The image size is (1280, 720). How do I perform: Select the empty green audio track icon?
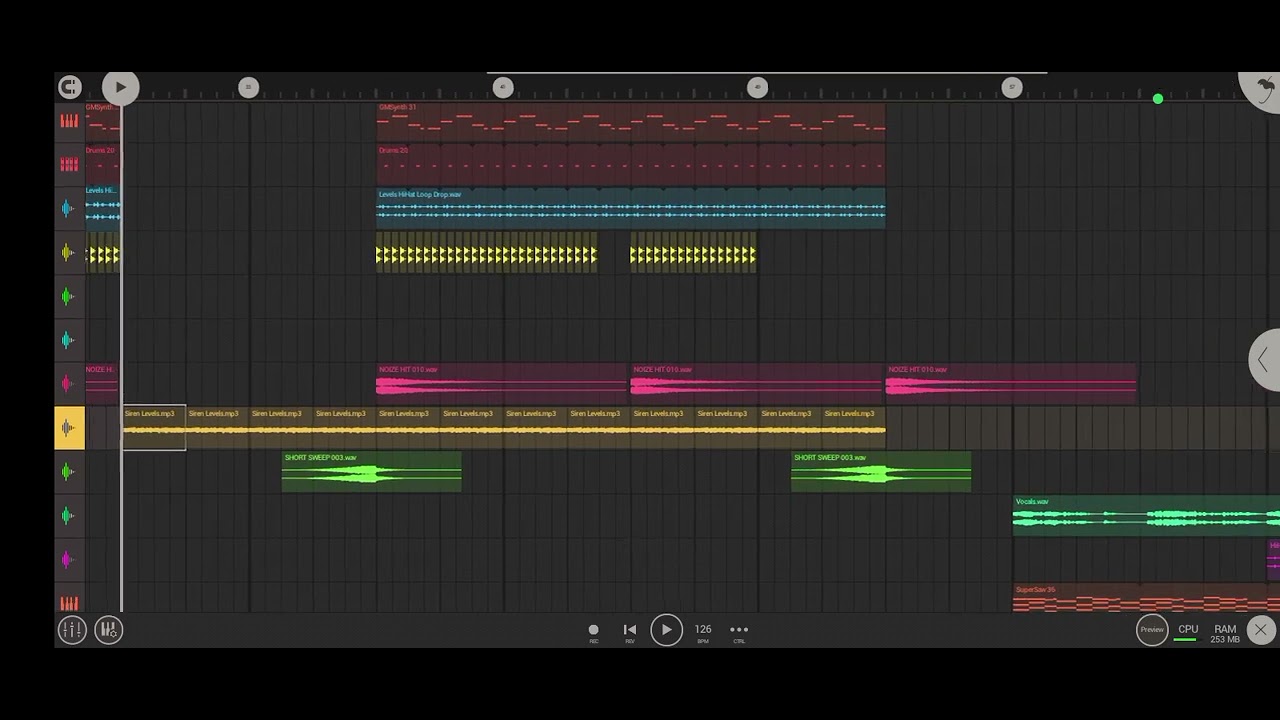[x=69, y=297]
